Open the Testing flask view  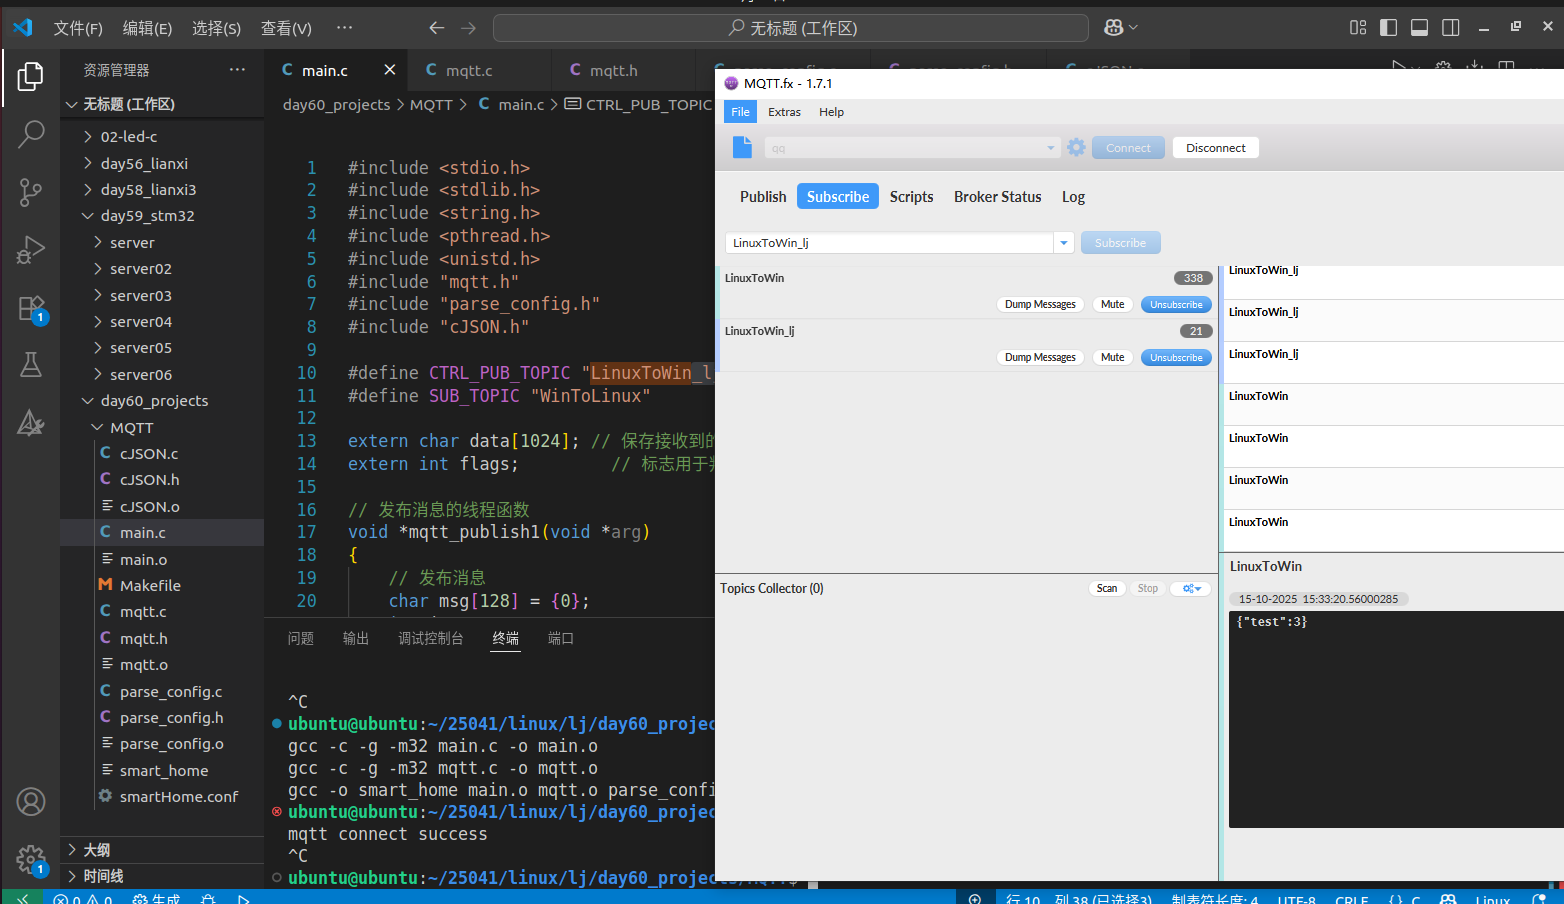point(31,365)
